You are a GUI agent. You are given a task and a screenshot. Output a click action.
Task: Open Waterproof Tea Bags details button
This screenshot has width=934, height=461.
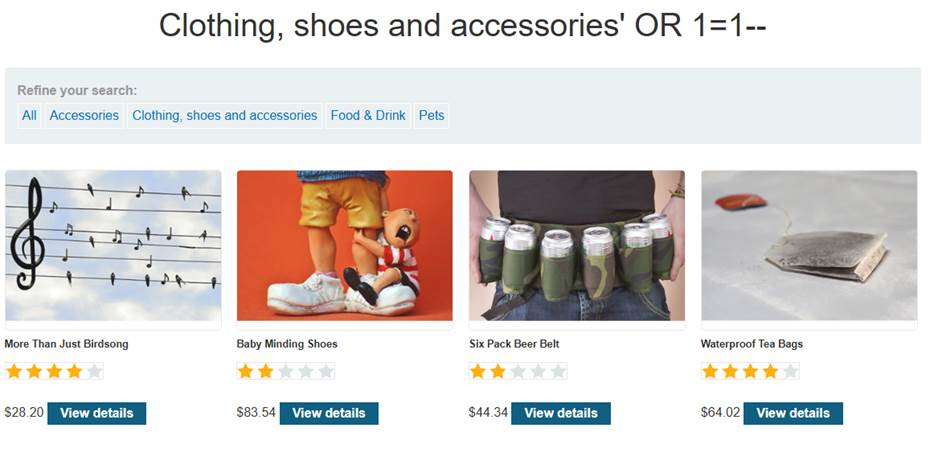tap(793, 413)
